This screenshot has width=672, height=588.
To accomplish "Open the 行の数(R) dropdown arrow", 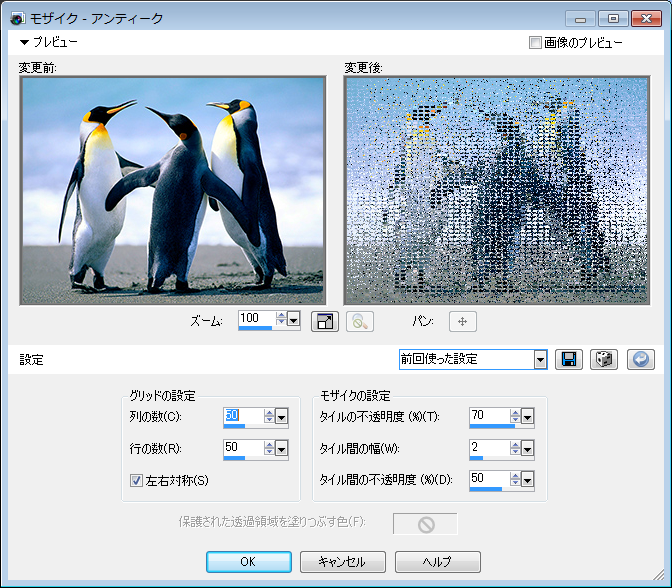I will (x=282, y=449).
